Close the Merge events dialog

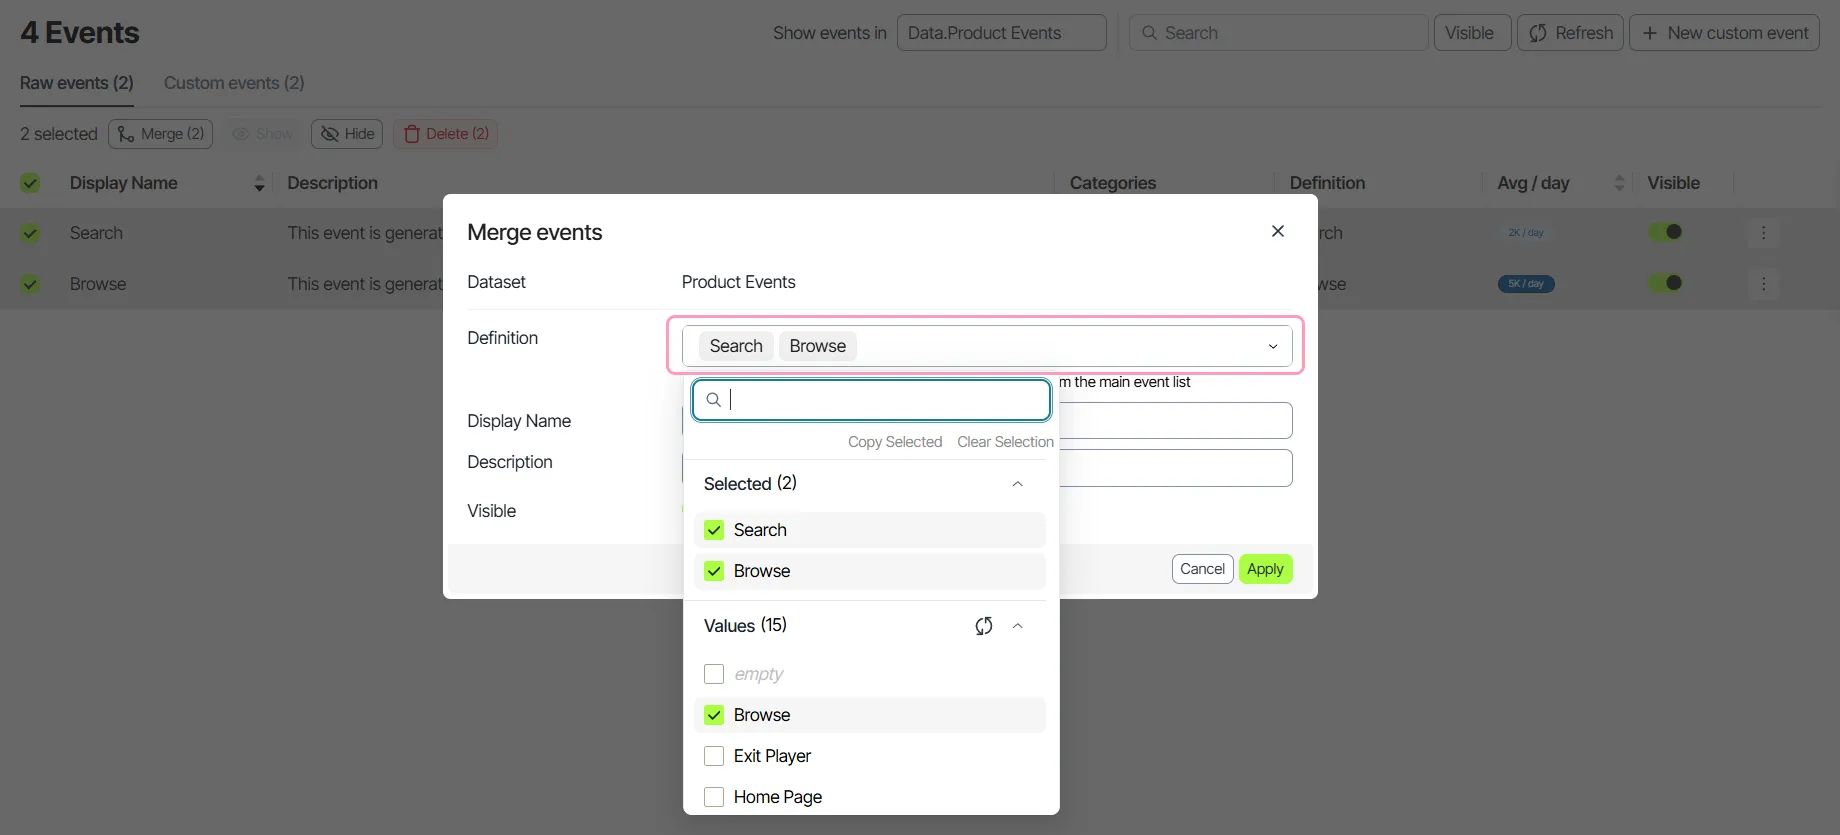pyautogui.click(x=1277, y=231)
